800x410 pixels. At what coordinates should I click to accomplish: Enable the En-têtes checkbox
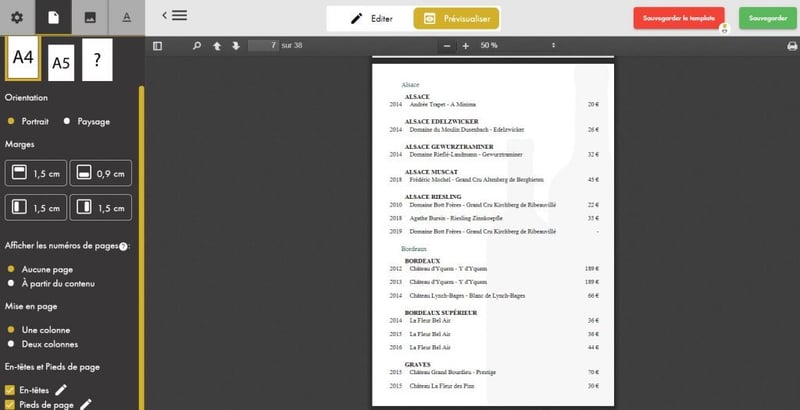tap(10, 390)
